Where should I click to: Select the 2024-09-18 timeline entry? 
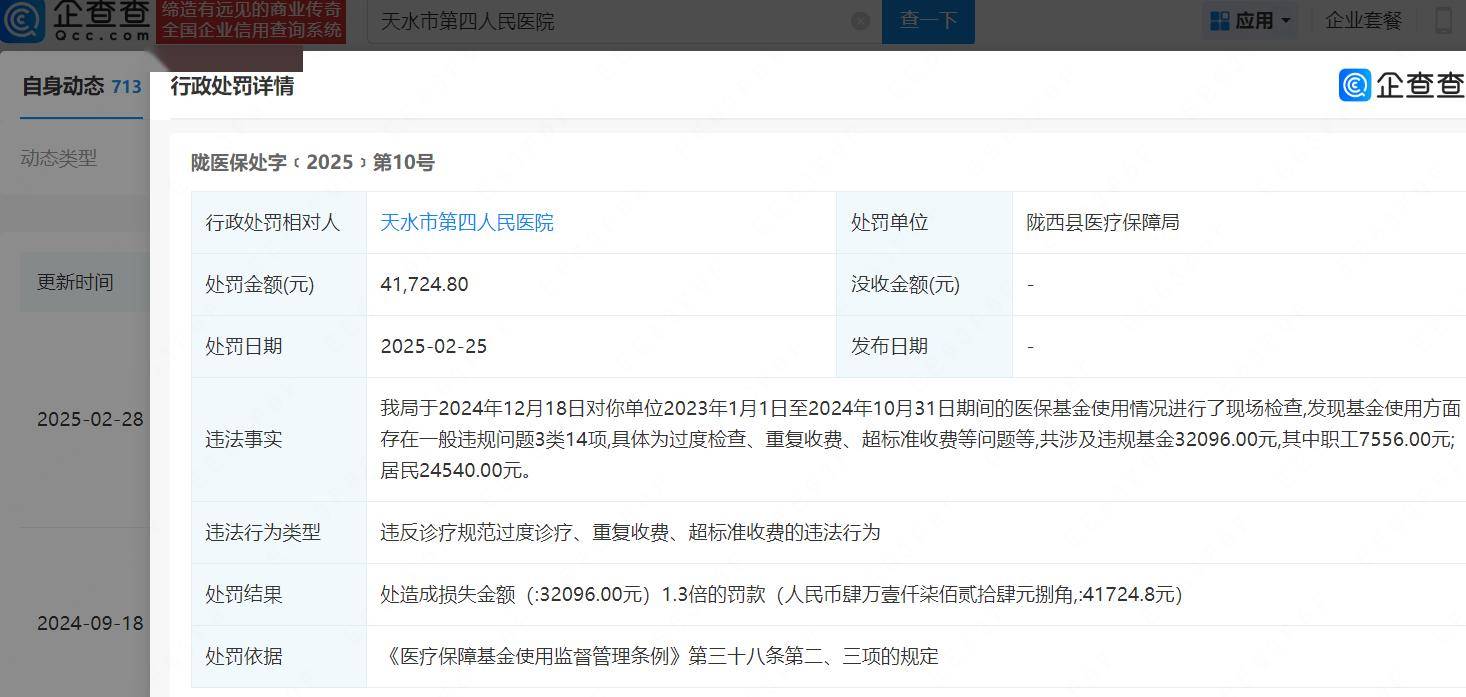click(91, 622)
